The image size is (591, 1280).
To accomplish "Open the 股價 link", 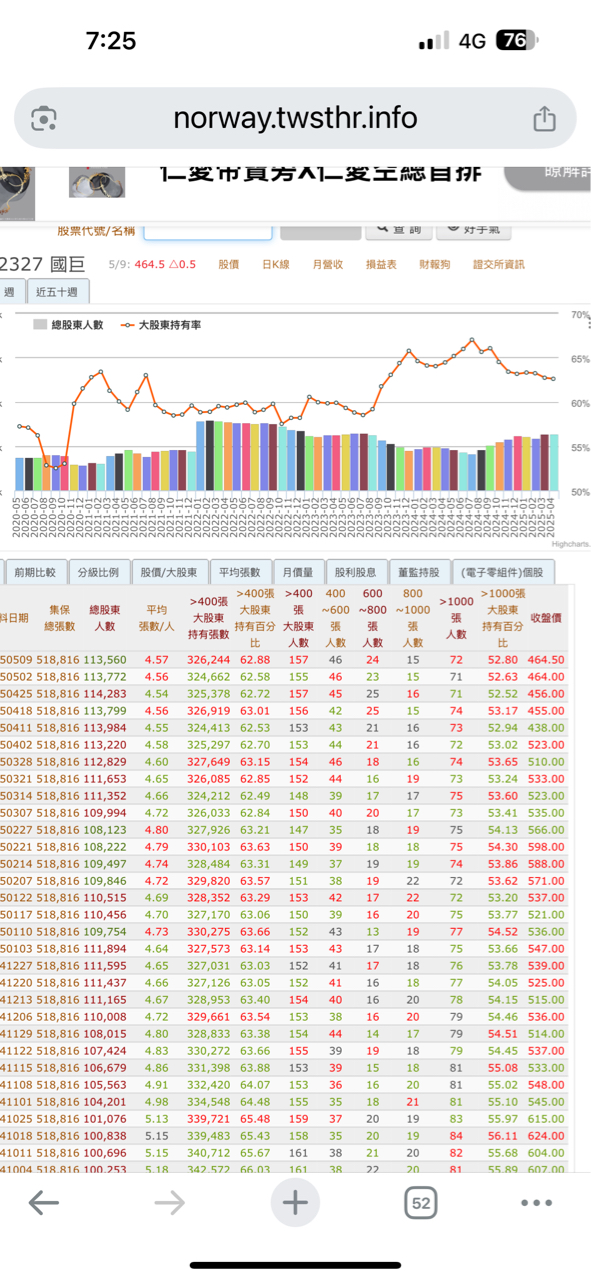I will [x=229, y=265].
